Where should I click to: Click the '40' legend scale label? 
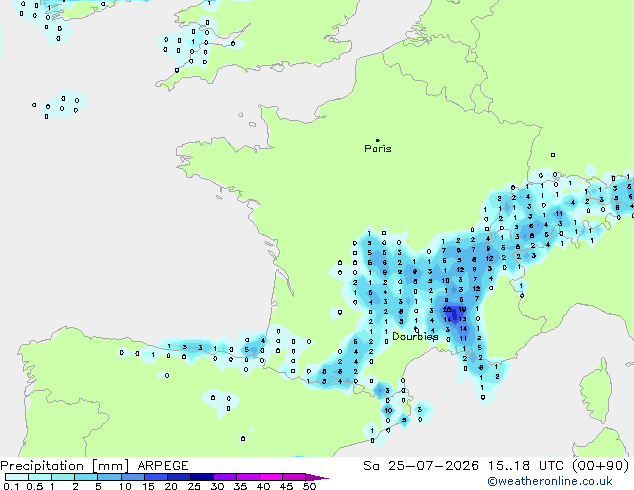coord(264,486)
